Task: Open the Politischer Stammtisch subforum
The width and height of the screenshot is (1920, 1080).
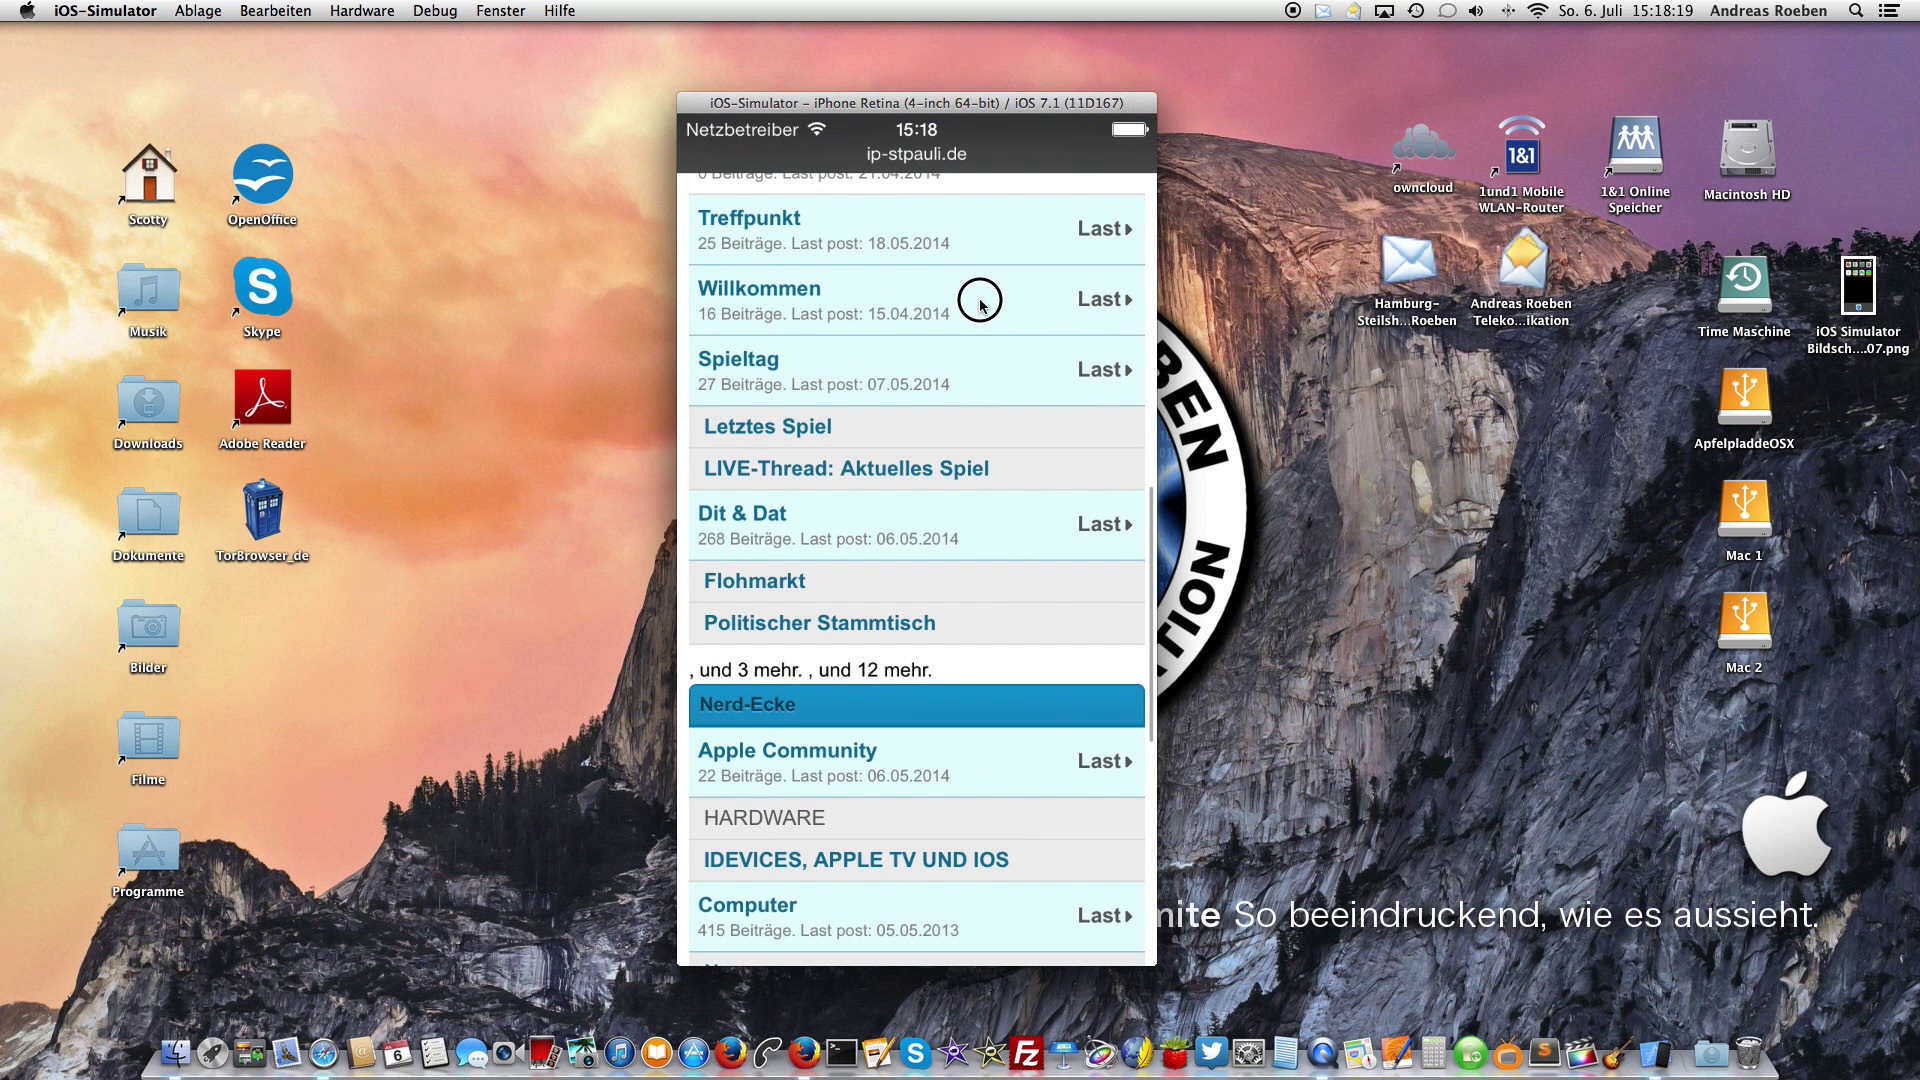Action: 819,623
